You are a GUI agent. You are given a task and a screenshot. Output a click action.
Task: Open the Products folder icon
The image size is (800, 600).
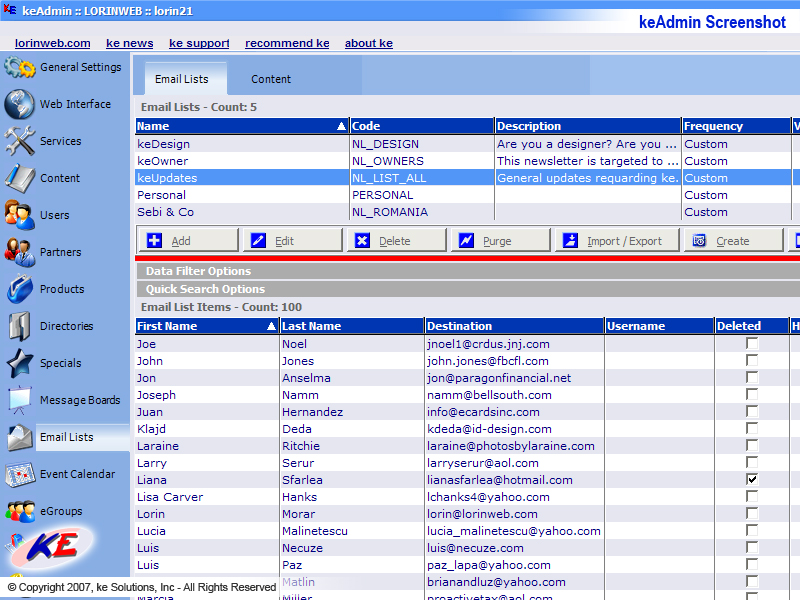click(x=20, y=289)
